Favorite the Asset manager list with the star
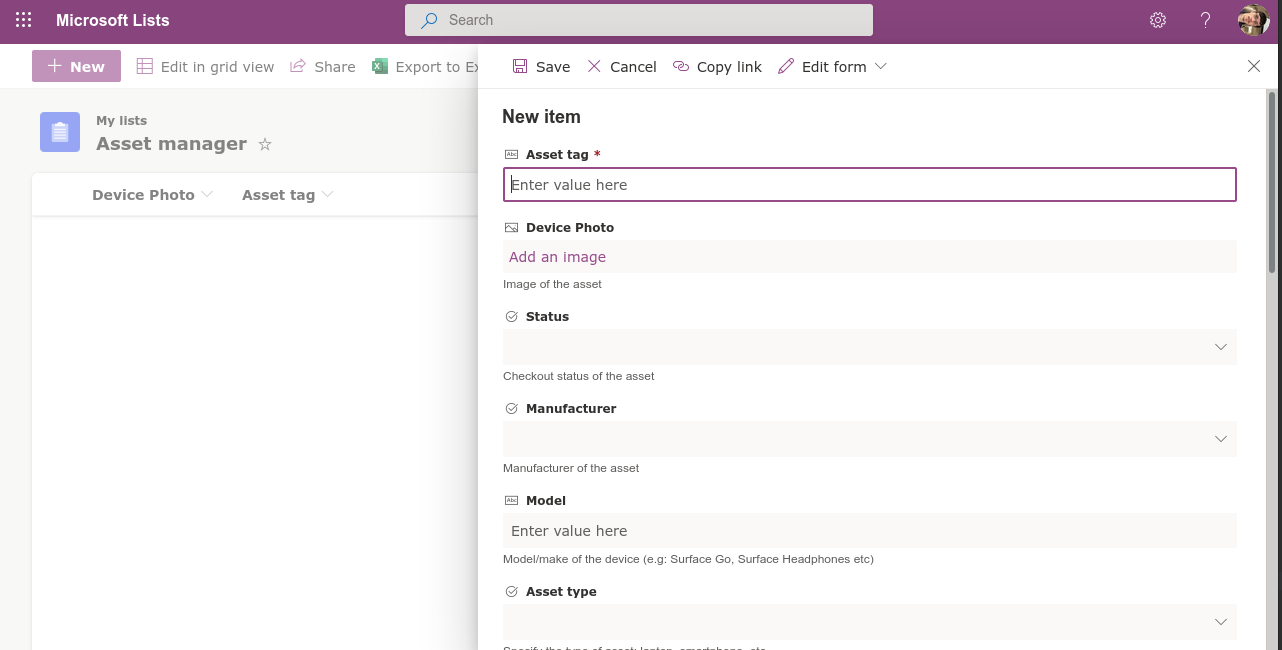Viewport: 1282px width, 650px height. point(265,144)
